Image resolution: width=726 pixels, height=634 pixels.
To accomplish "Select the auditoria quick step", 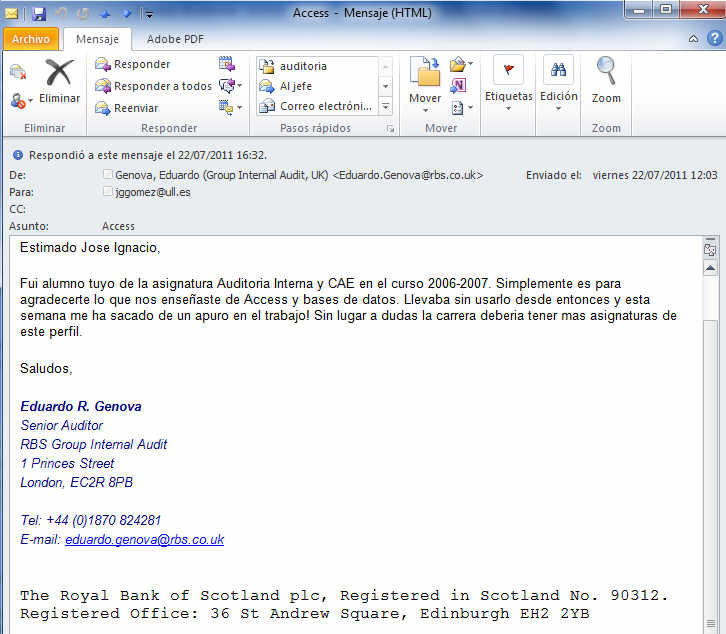I will pyautogui.click(x=303, y=66).
